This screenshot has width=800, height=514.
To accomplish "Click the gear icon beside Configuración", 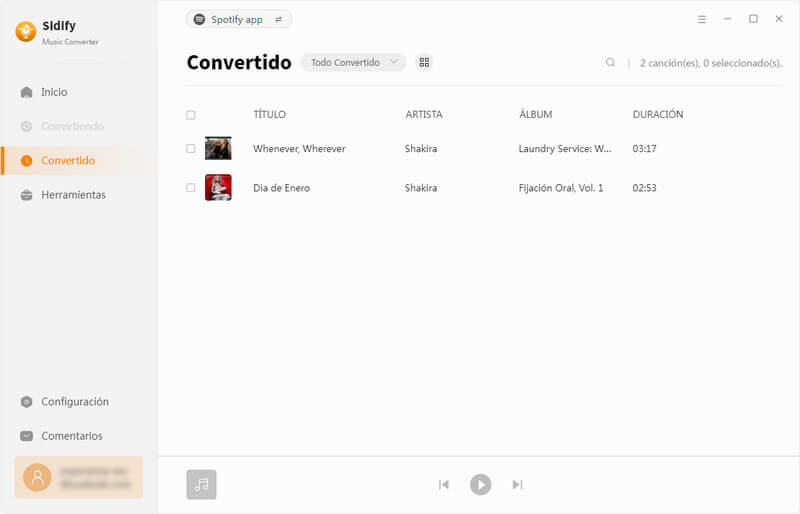I will pyautogui.click(x=27, y=402).
